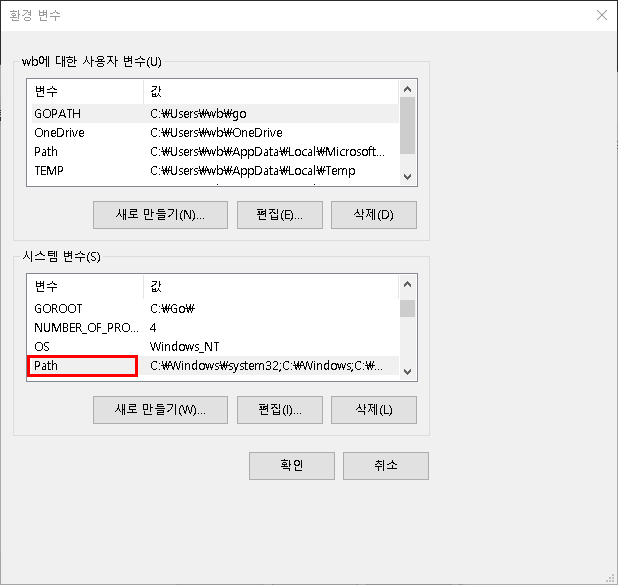Click the value C:\Users\wb\AppData\Local\Temp

[253, 171]
